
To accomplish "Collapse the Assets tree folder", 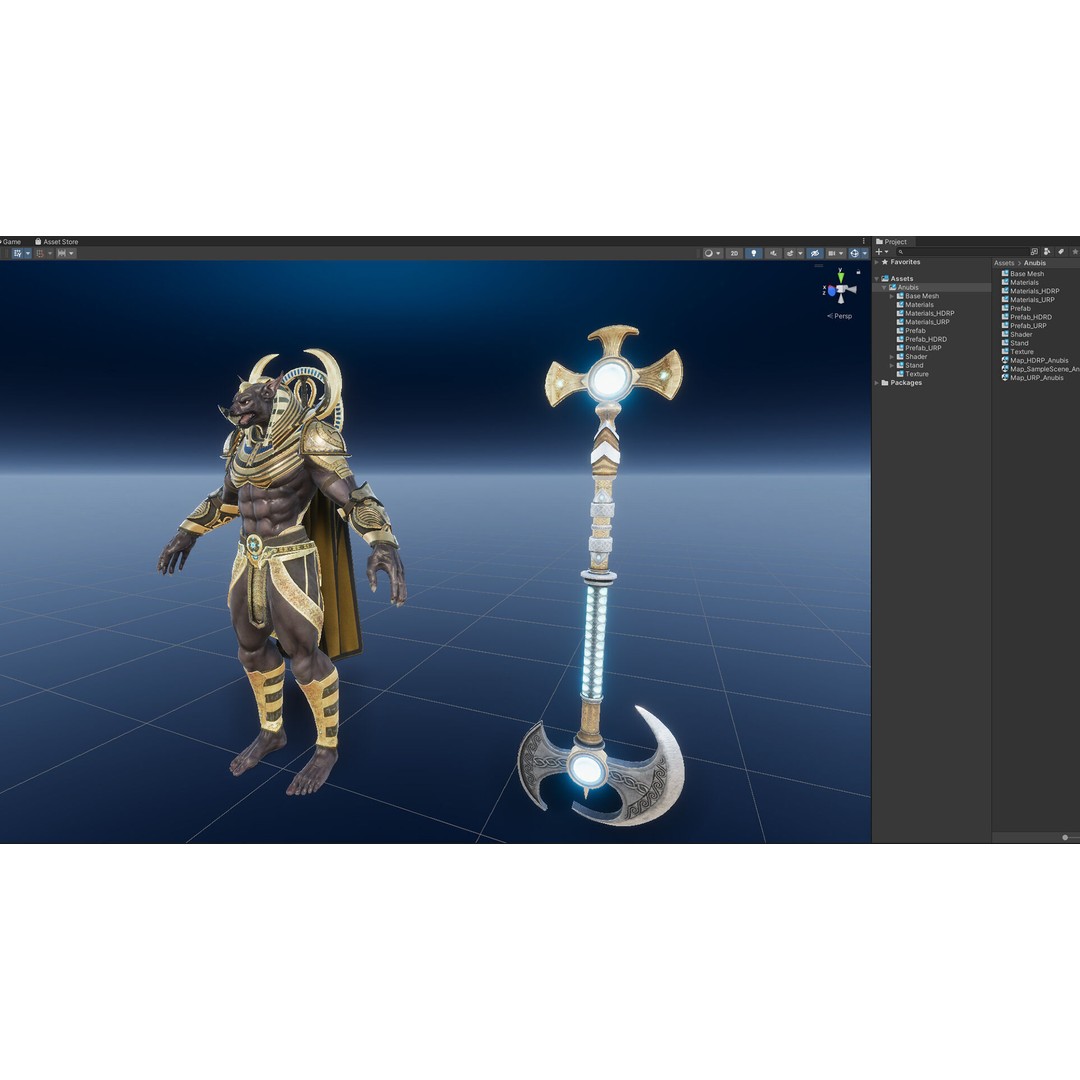I will pos(877,279).
